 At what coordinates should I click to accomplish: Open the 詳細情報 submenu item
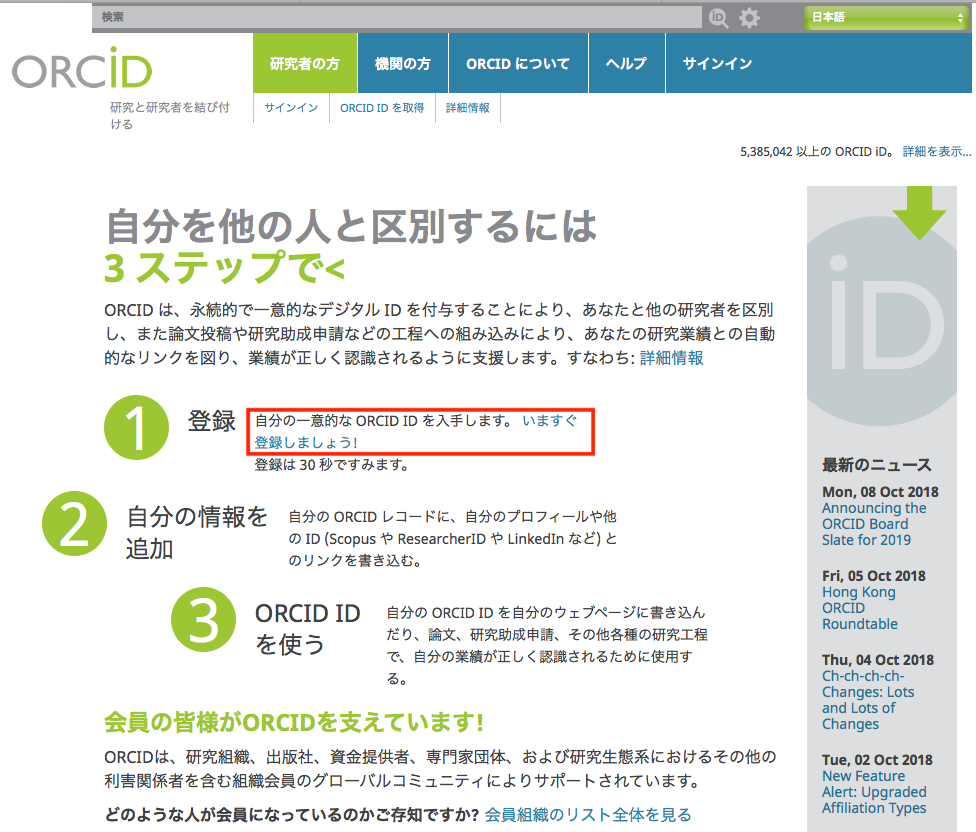467,108
